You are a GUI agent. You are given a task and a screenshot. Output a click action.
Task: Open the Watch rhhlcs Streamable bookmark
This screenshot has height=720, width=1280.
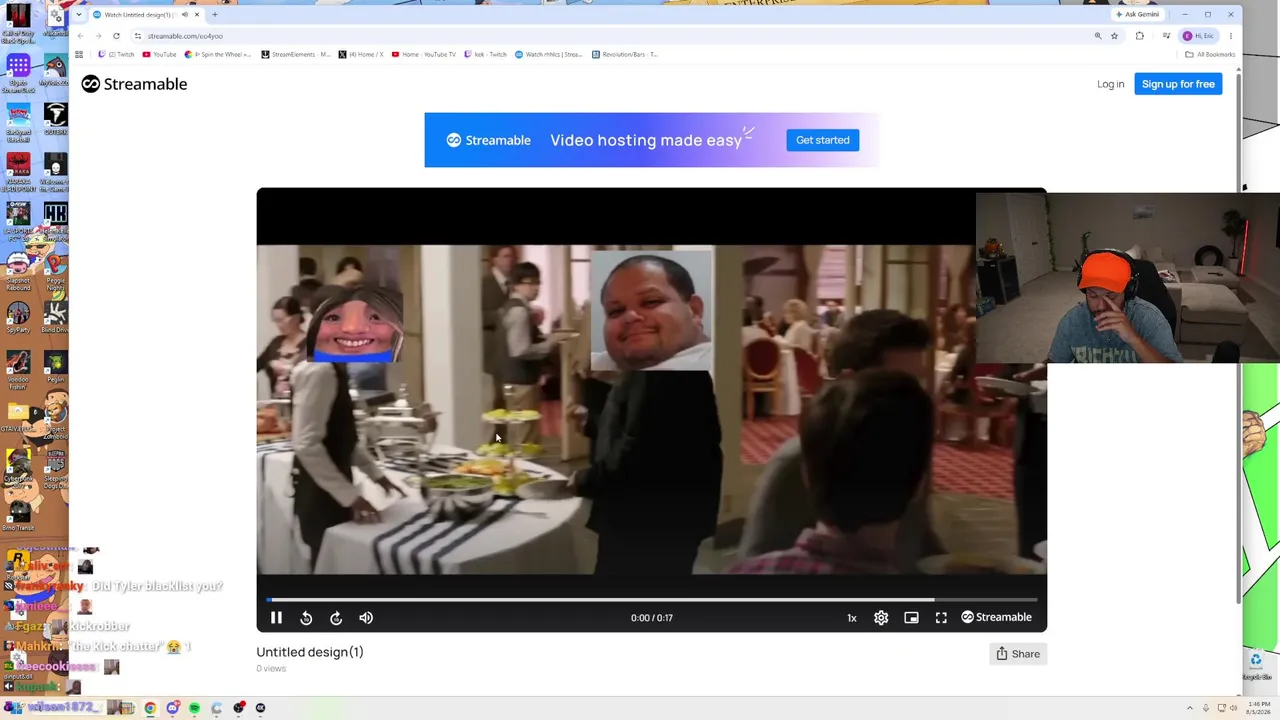pyautogui.click(x=549, y=55)
